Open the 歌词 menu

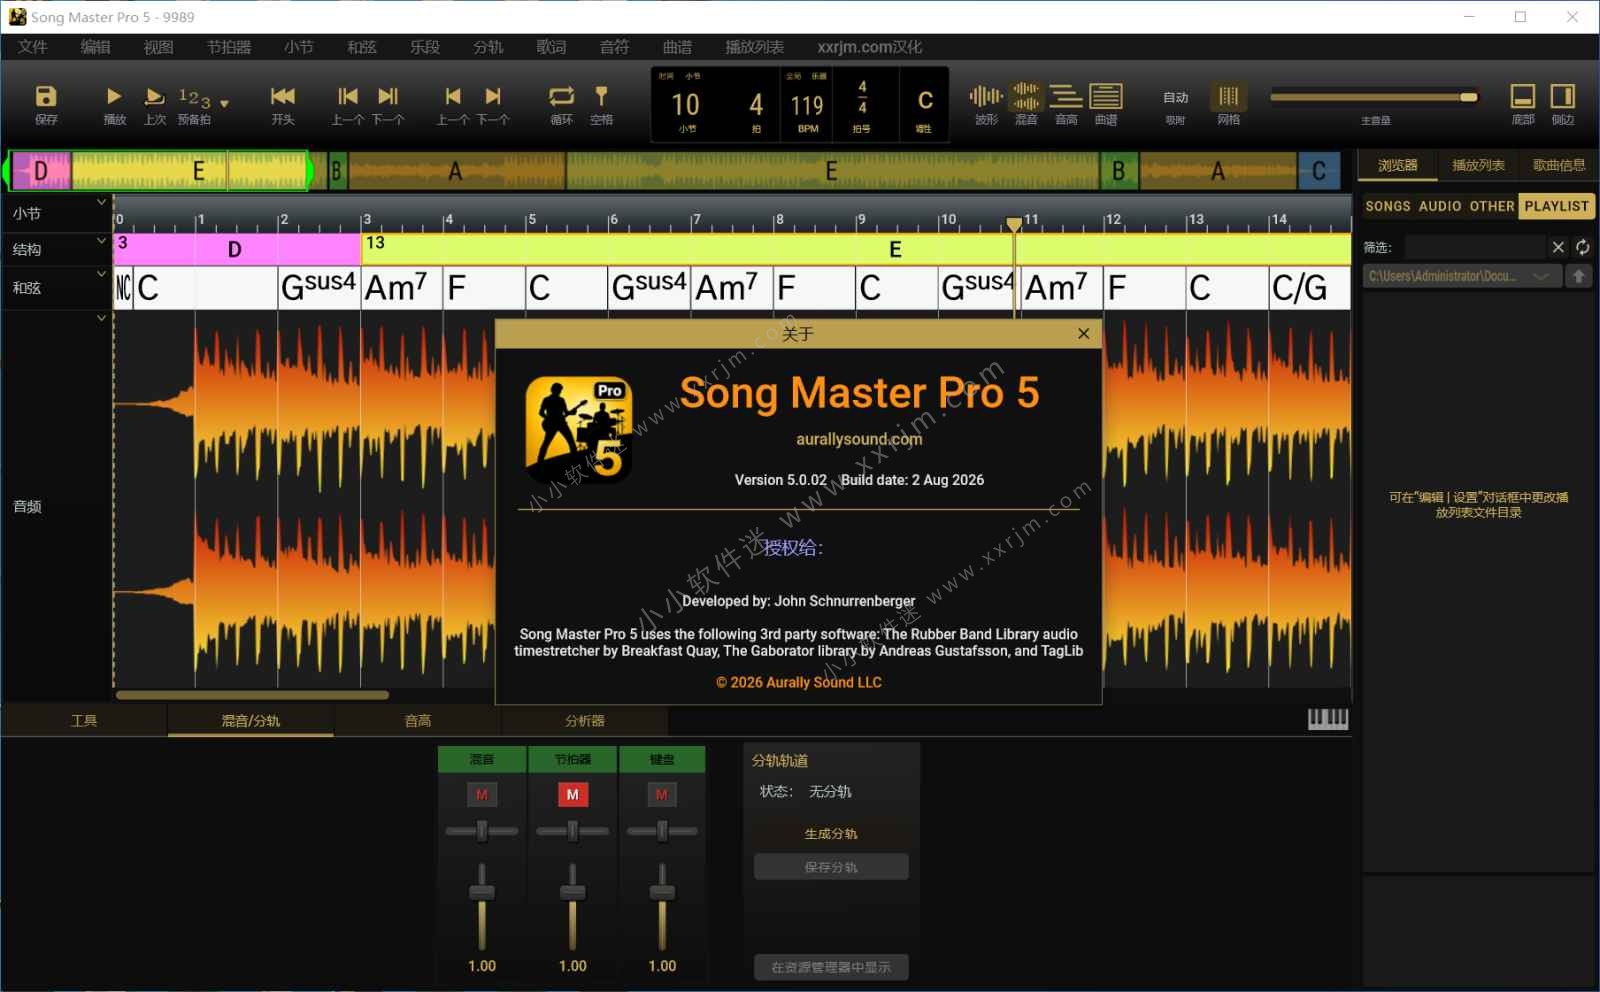coord(551,47)
